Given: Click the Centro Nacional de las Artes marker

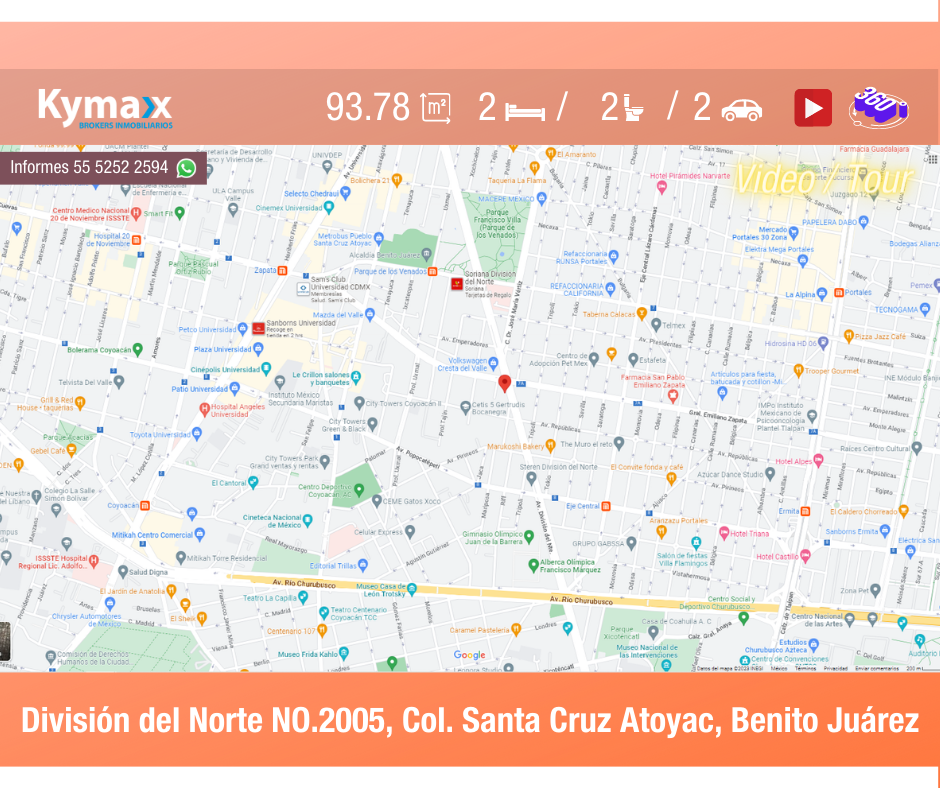Looking at the screenshot, I should tap(849, 620).
